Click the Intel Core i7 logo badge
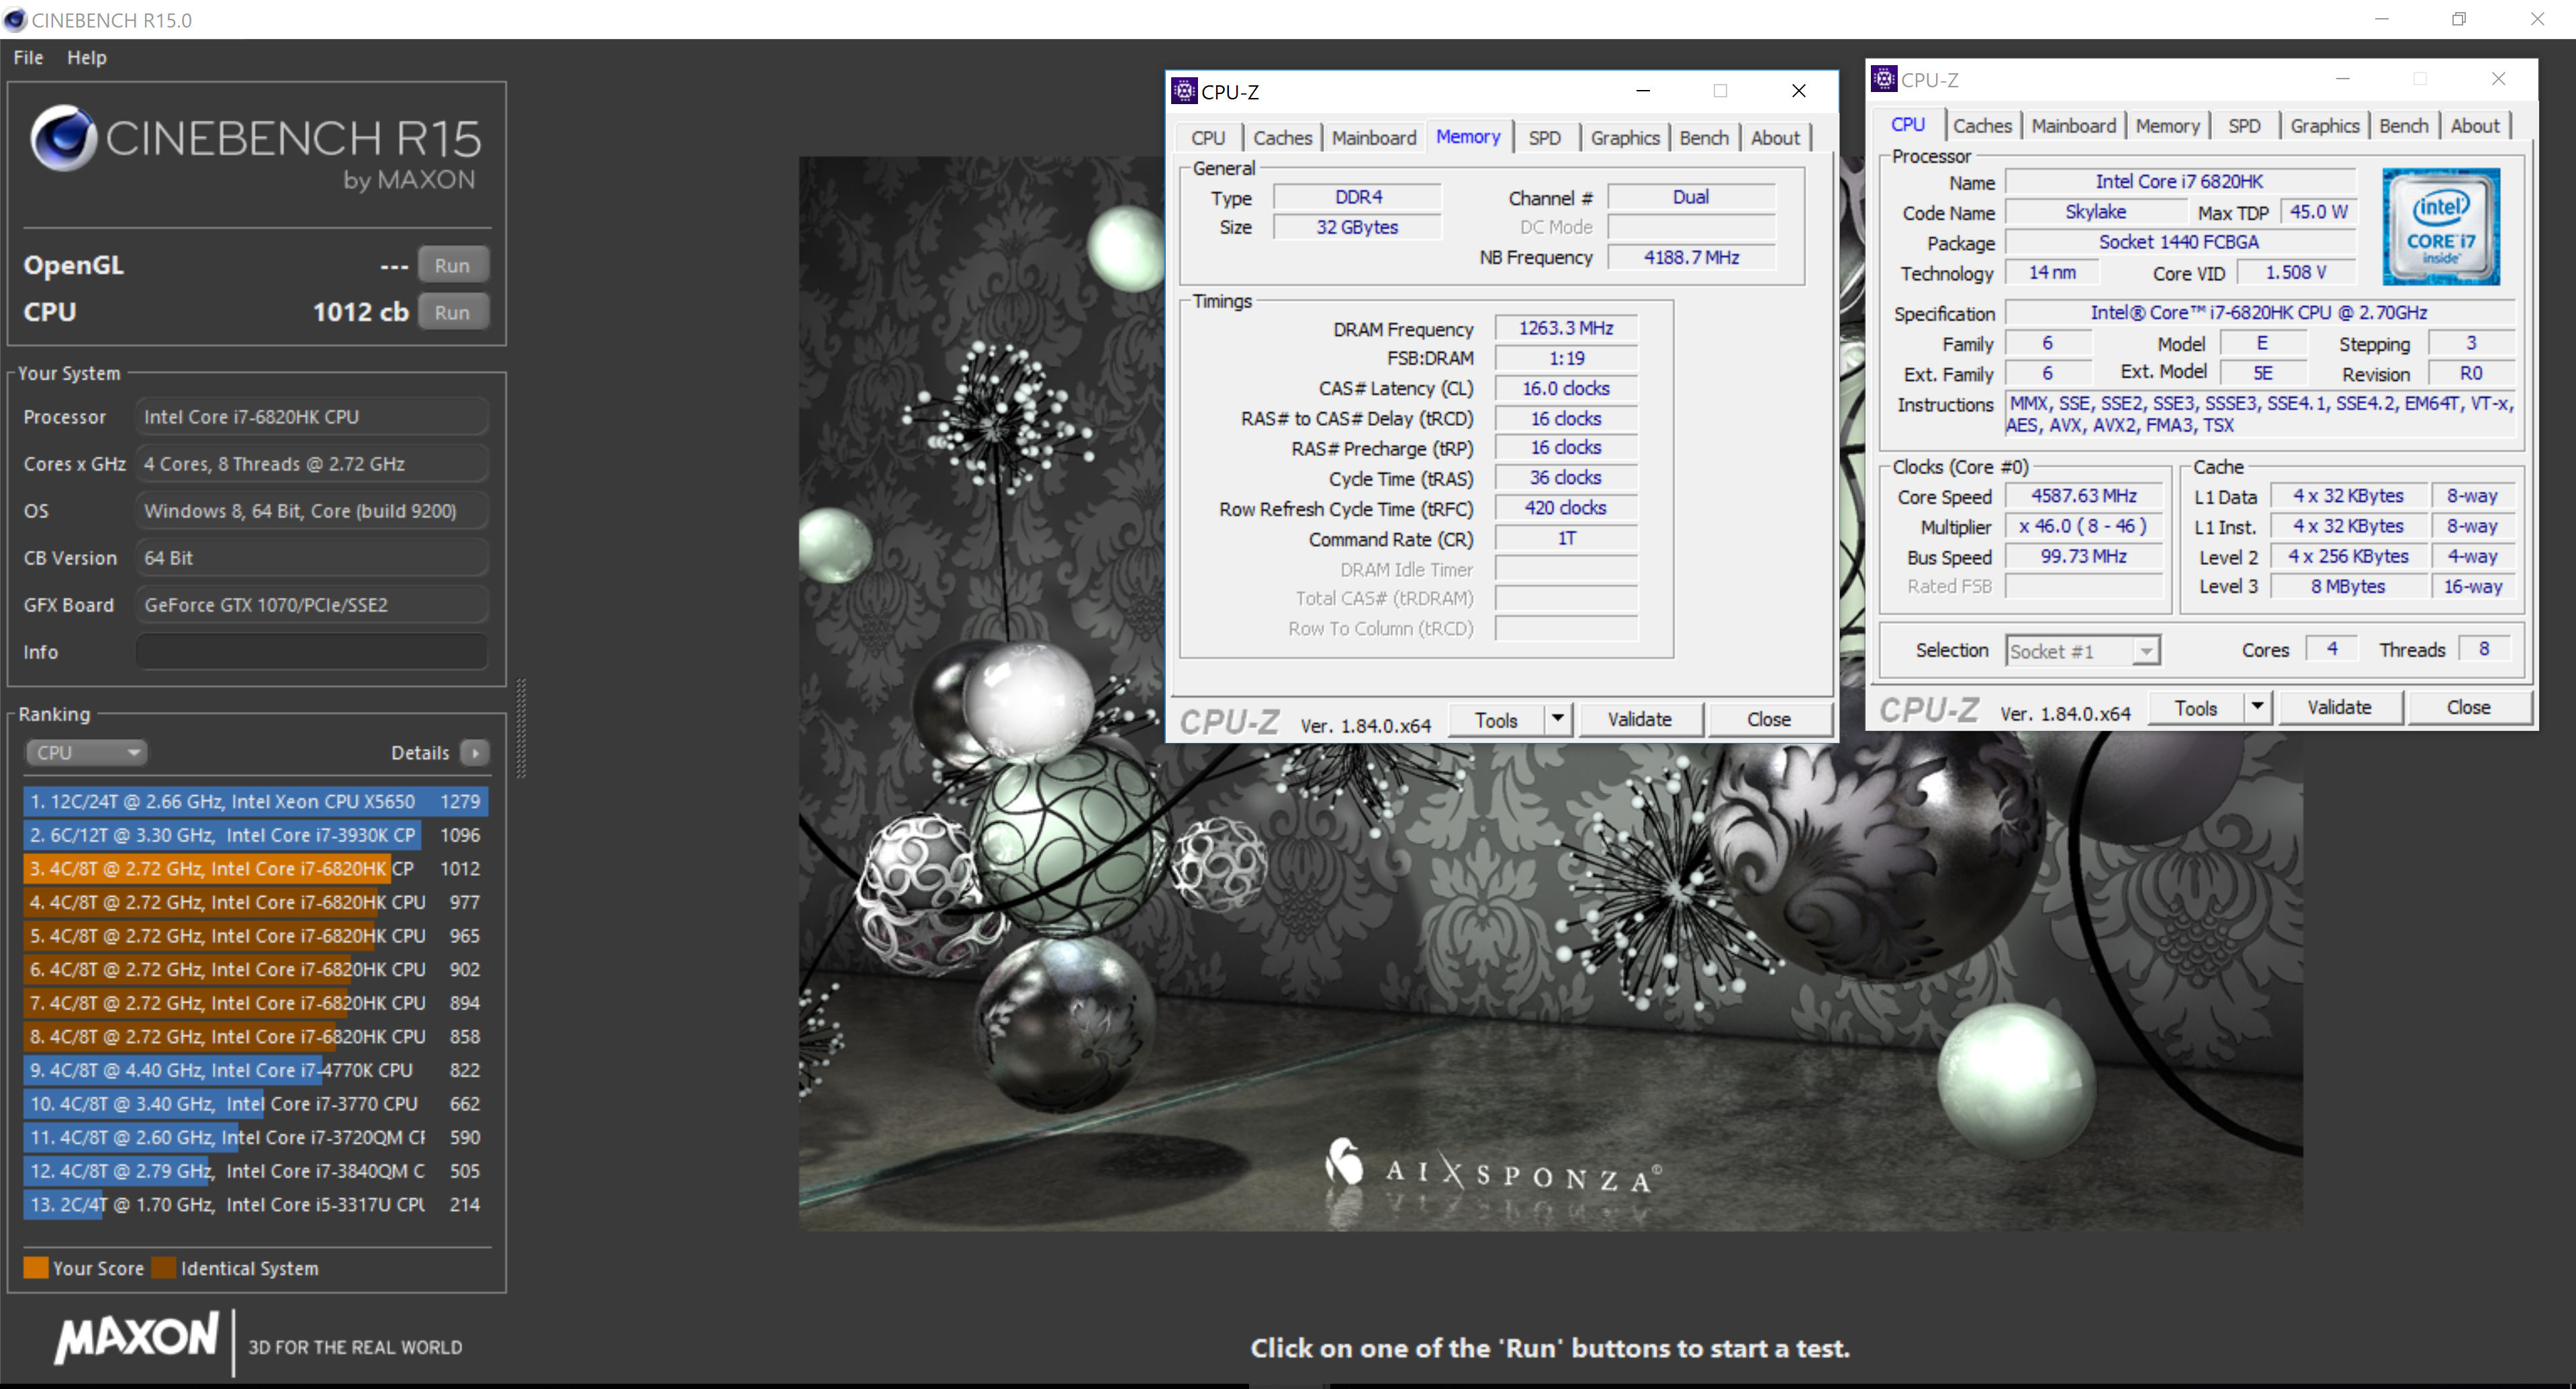 (x=2441, y=227)
